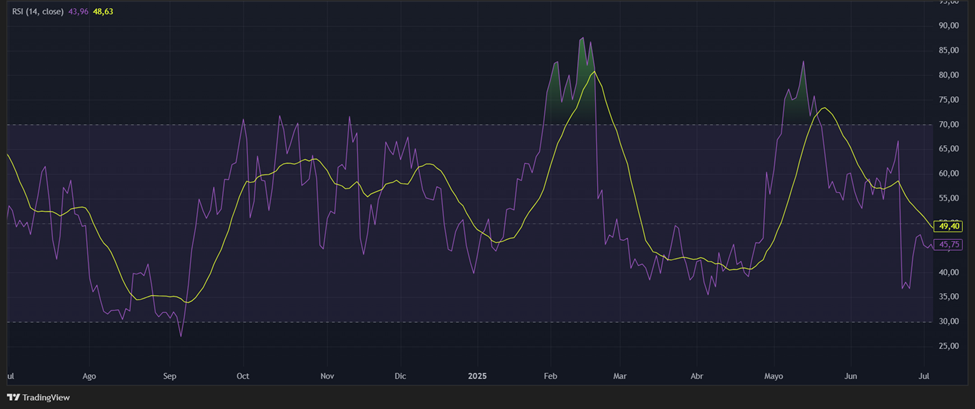The height and width of the screenshot is (409, 975).
Task: Click the 25,00 label on price scale
Action: [x=947, y=346]
